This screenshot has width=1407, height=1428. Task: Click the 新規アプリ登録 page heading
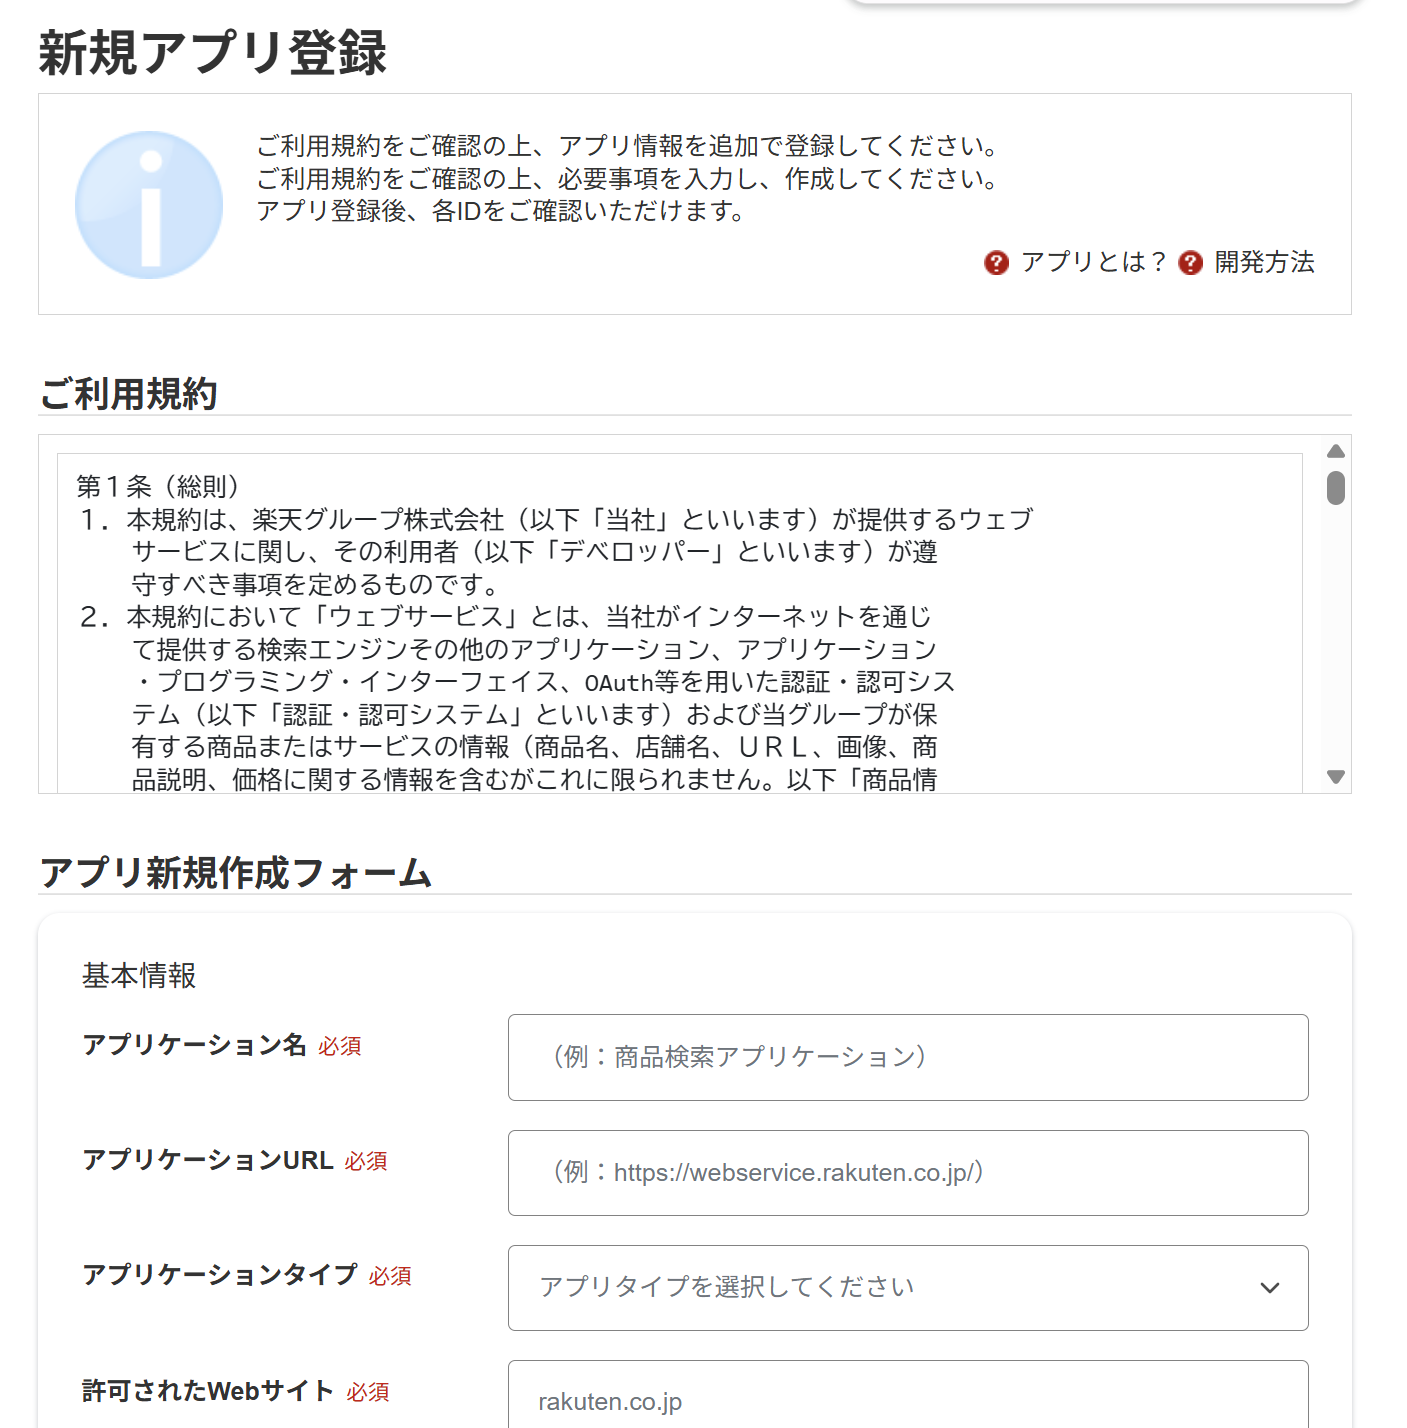coord(212,53)
